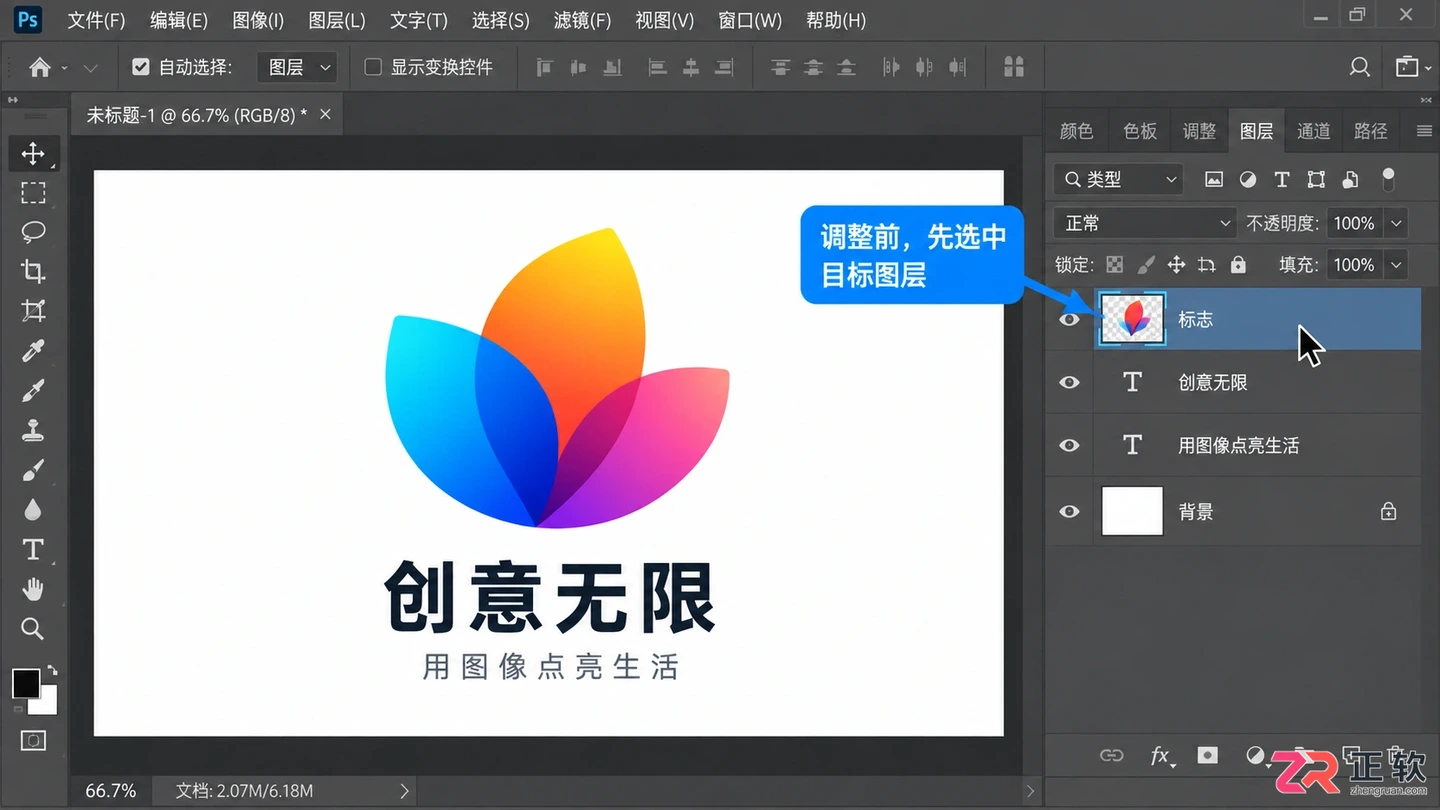Screen dimensions: 1440x810
Task: Toggle the layer filter on/off switch
Action: tap(1388, 180)
